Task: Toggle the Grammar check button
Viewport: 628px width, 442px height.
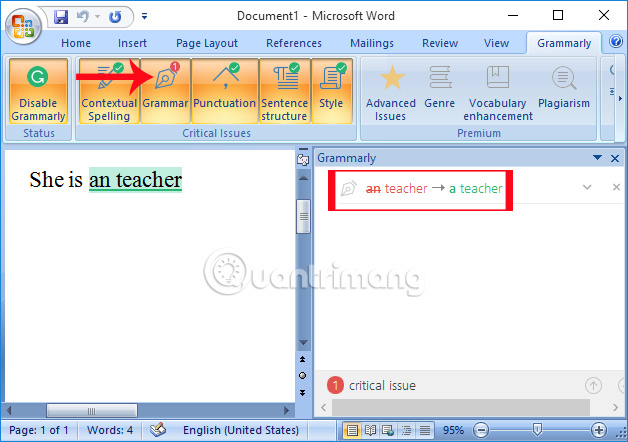Action: pos(165,91)
